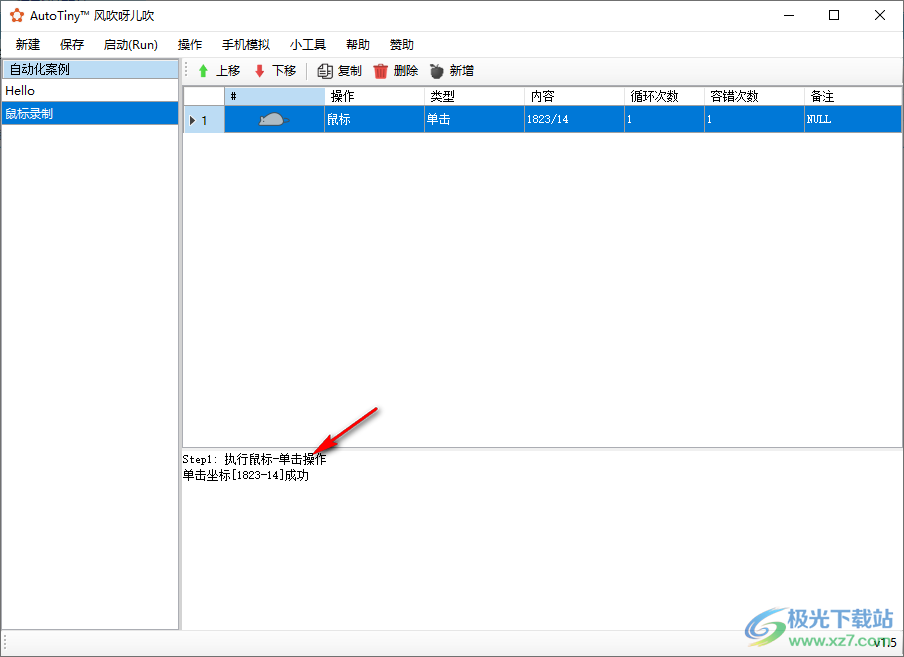Viewport: 904px width, 657px height.
Task: Select the Hello case in the sidebar
Action: [90, 90]
